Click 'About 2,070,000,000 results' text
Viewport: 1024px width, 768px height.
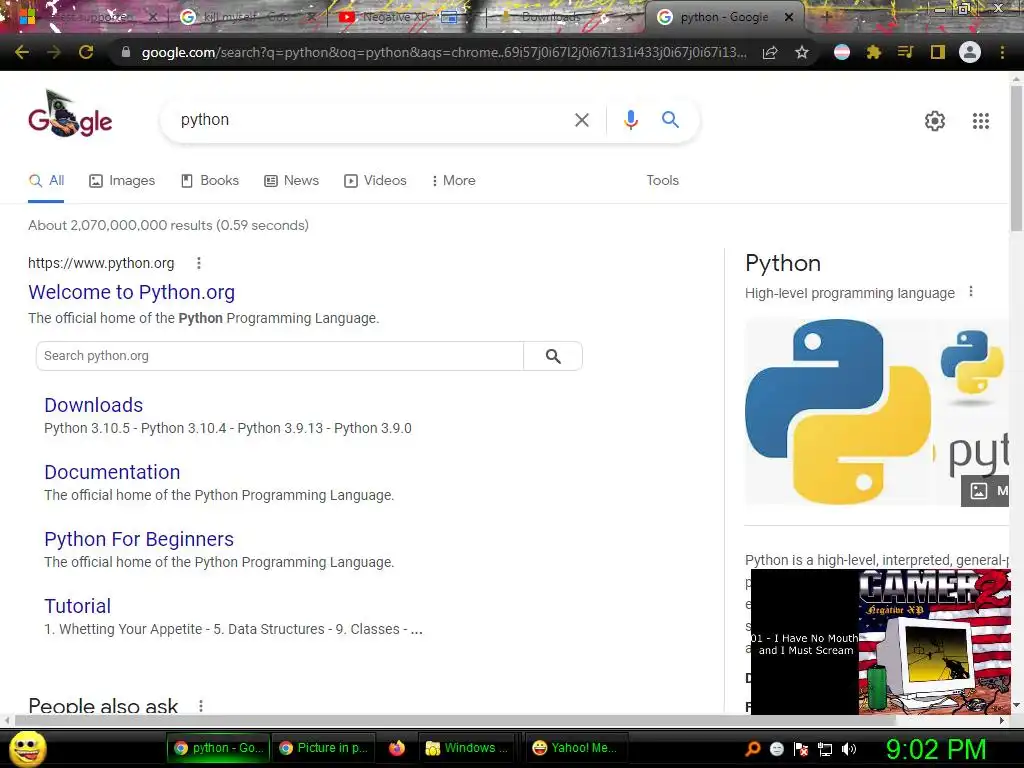[x=120, y=225]
